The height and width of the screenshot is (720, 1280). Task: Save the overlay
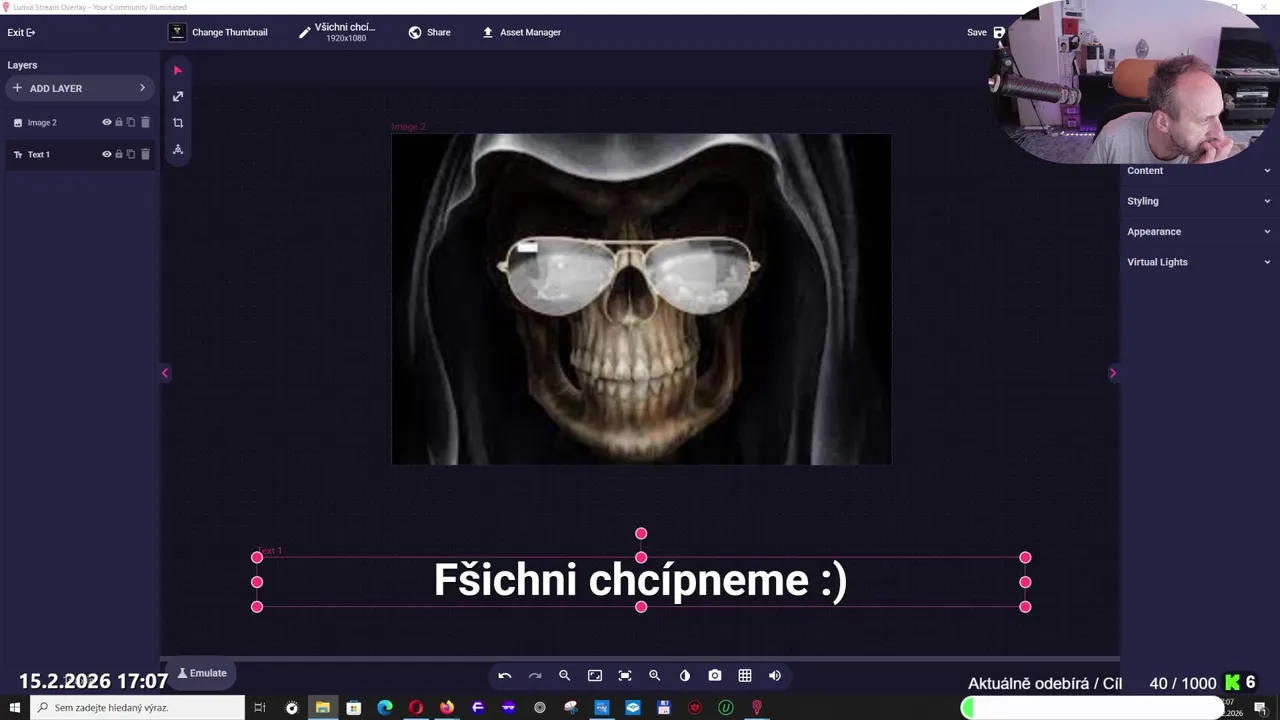986,32
